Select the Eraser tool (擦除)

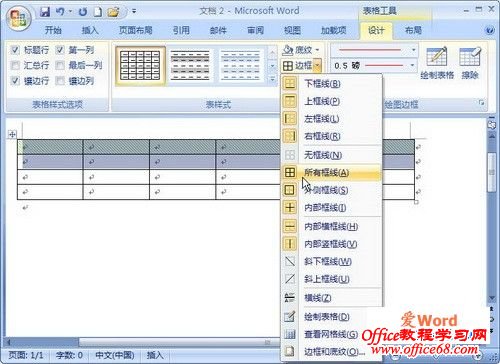[x=470, y=63]
